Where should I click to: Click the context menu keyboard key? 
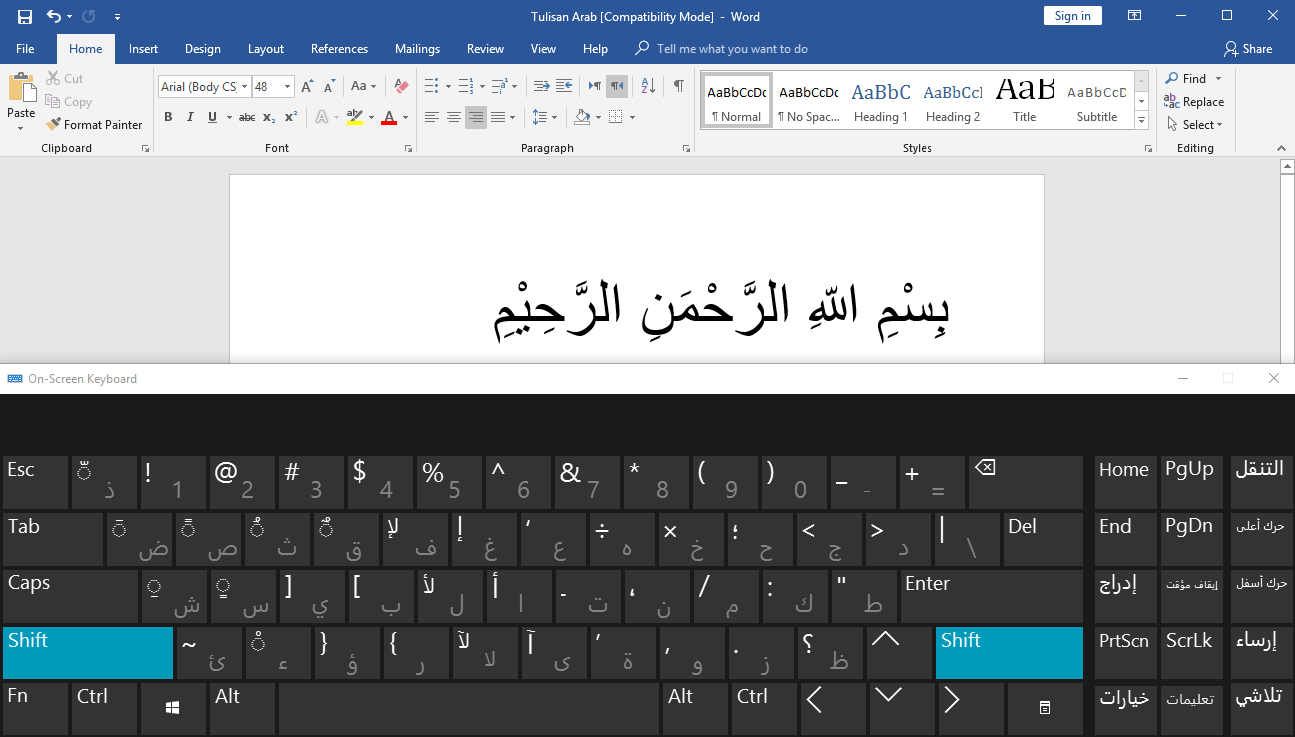(1044, 708)
